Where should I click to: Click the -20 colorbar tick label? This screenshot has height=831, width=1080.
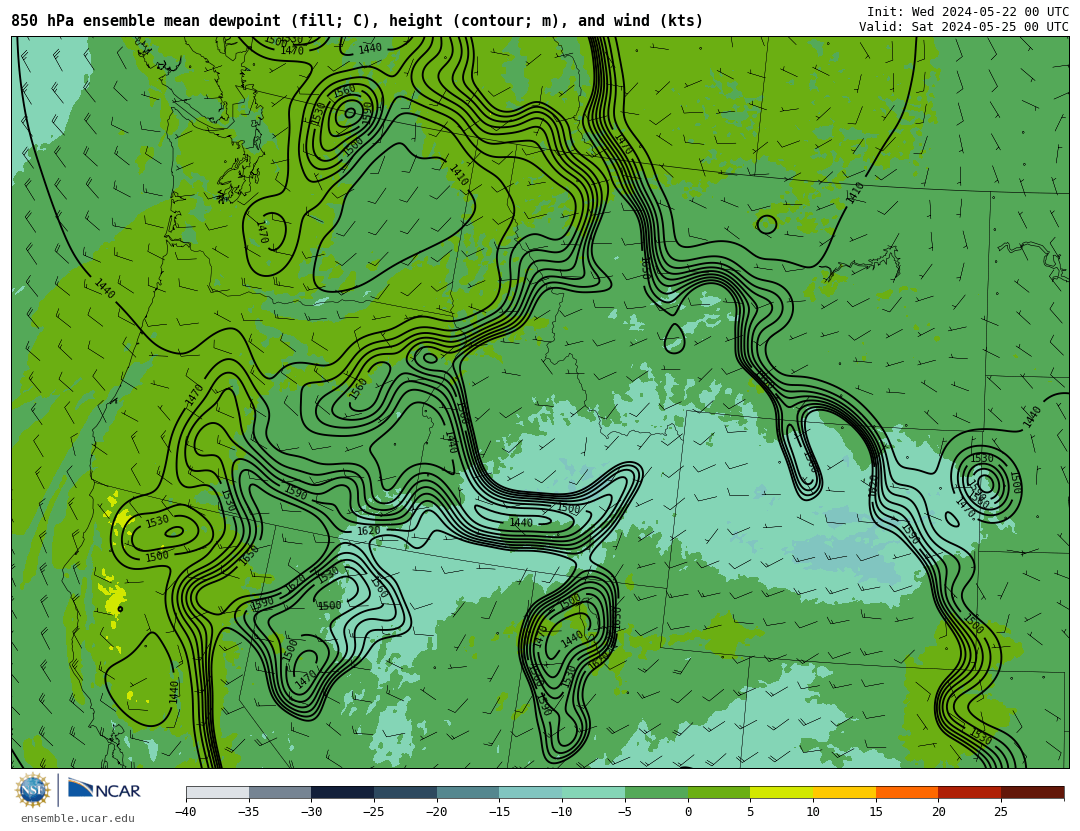tap(436, 812)
